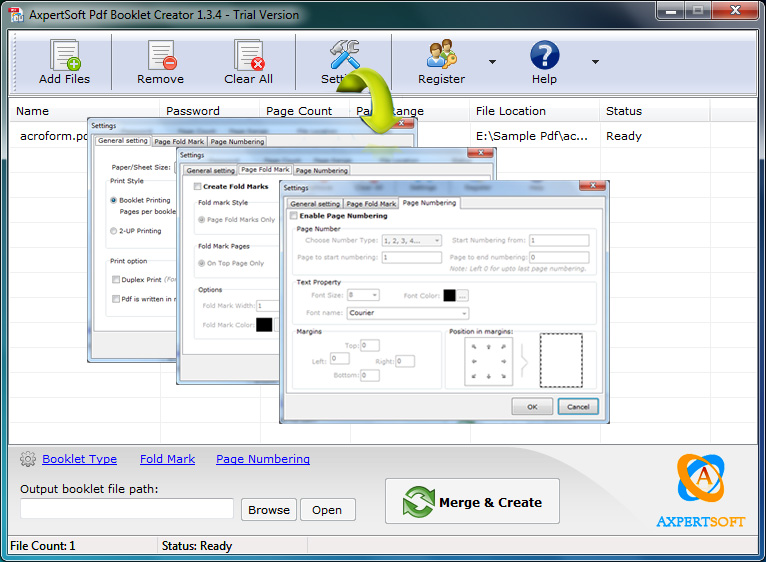Click the Font Color ellipsis button
The width and height of the screenshot is (766, 562).
click(463, 295)
